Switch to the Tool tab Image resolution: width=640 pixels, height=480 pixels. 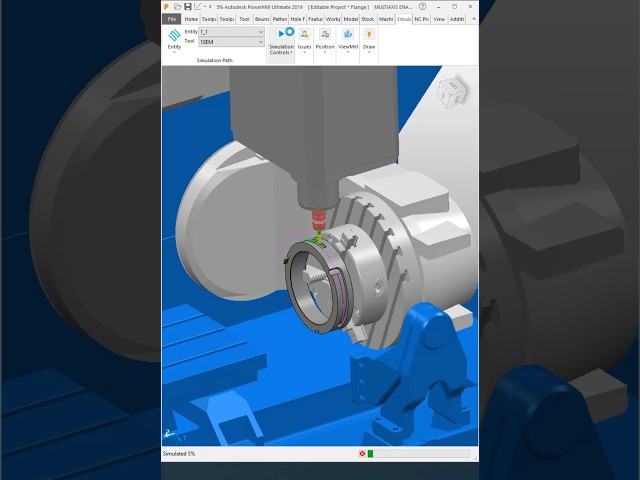point(244,19)
